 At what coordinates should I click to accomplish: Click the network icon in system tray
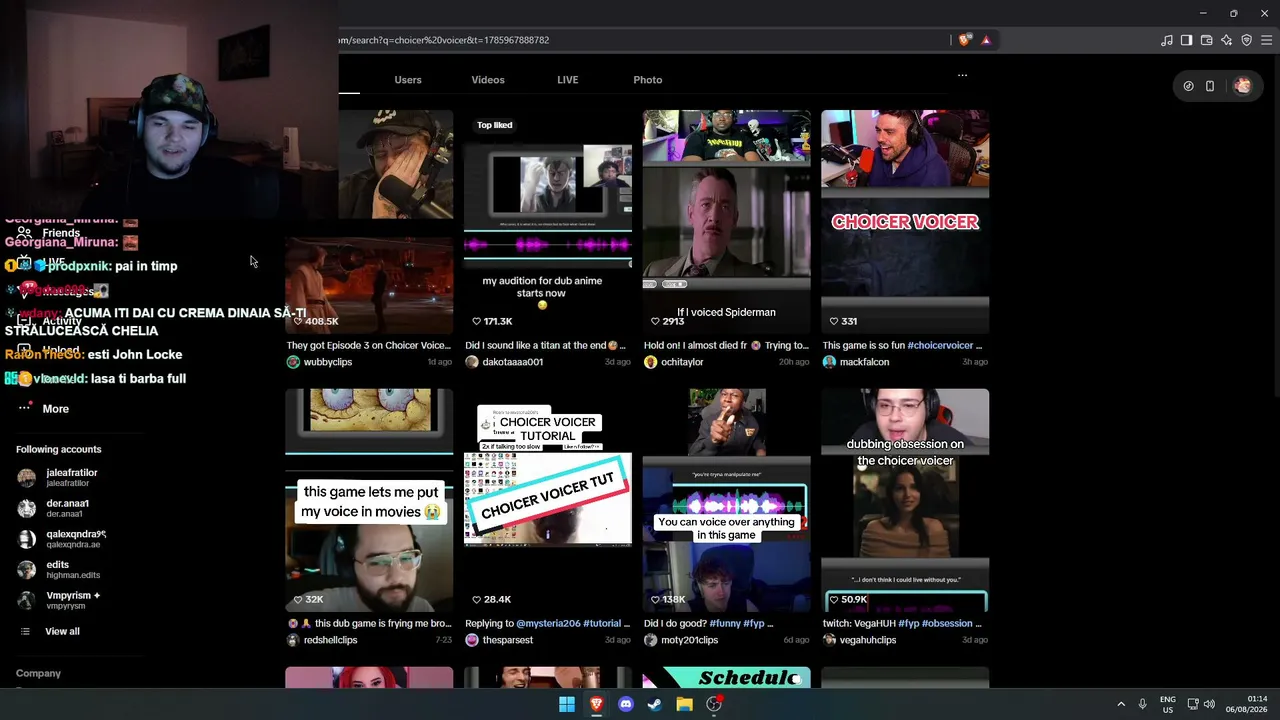coord(1193,704)
